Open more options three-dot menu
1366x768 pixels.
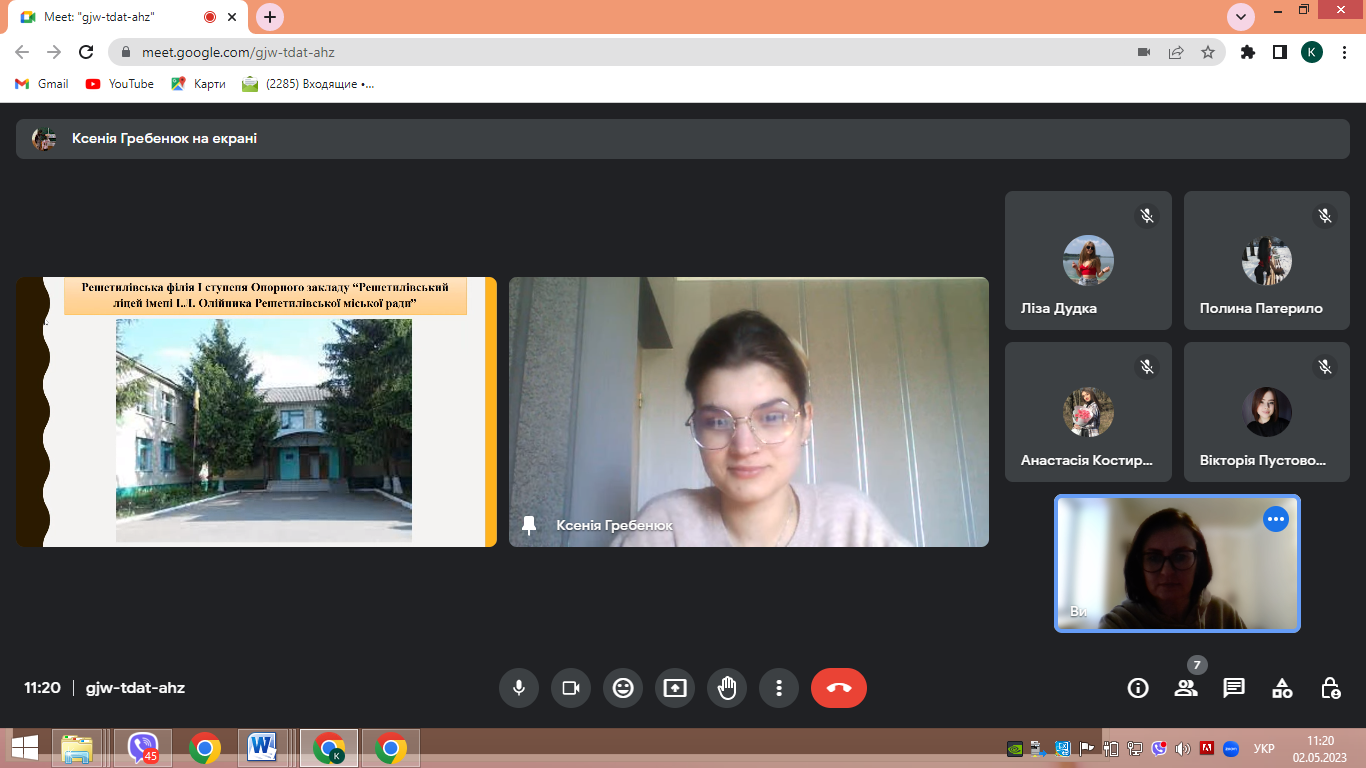pos(779,688)
